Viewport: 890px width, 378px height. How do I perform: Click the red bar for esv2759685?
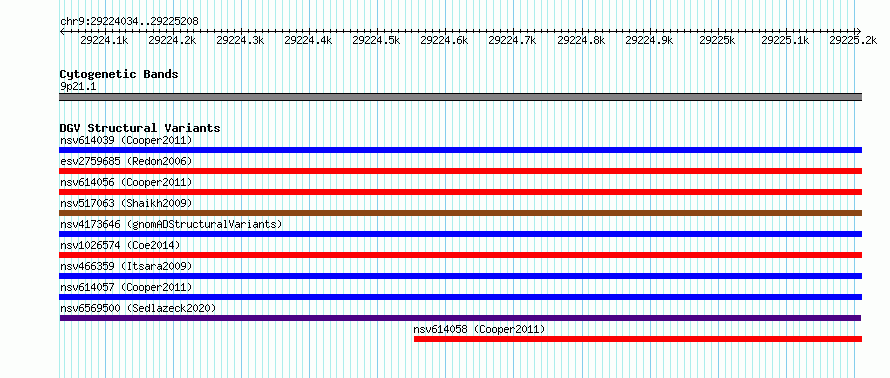click(460, 171)
